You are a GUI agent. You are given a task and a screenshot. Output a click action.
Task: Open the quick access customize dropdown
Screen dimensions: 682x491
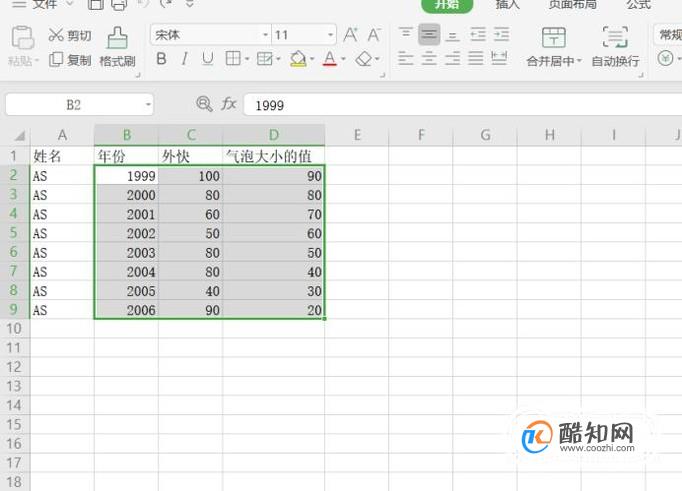[190, 4]
